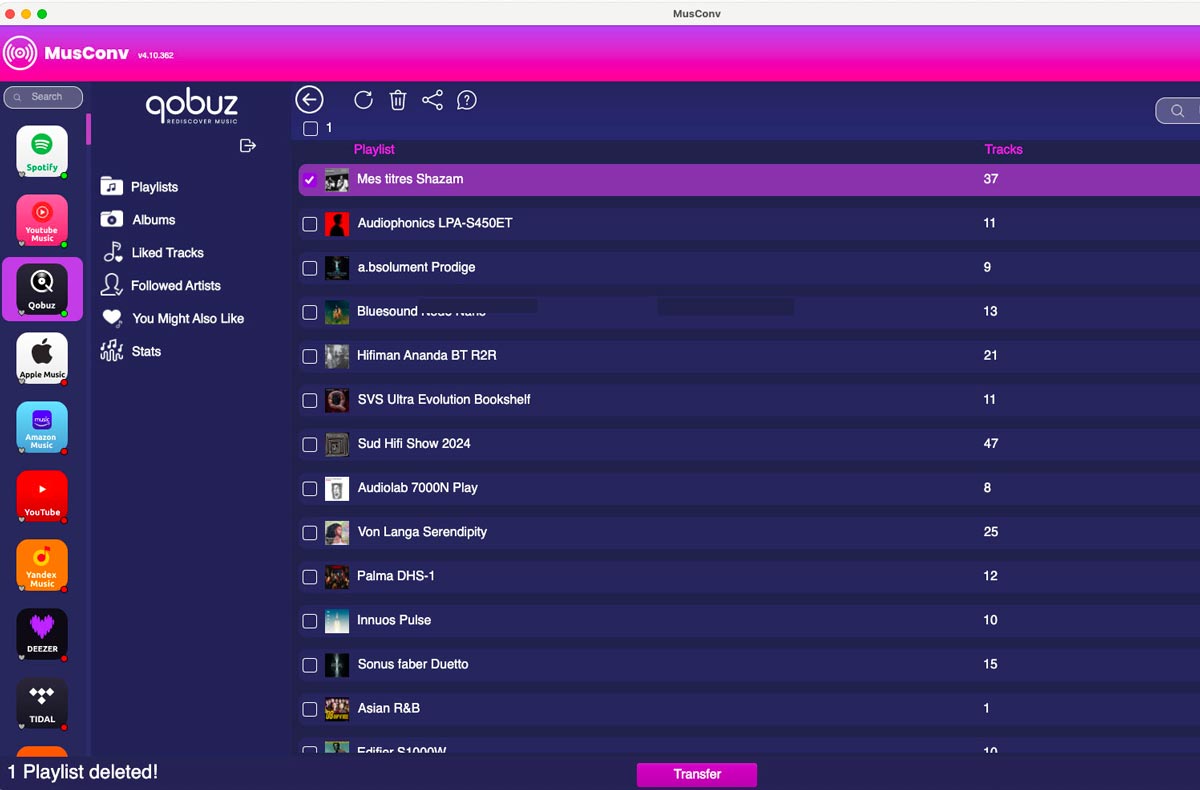Uncheck the Mes titres Shazam checkbox
Screen dimensions: 1200x790
pos(310,180)
